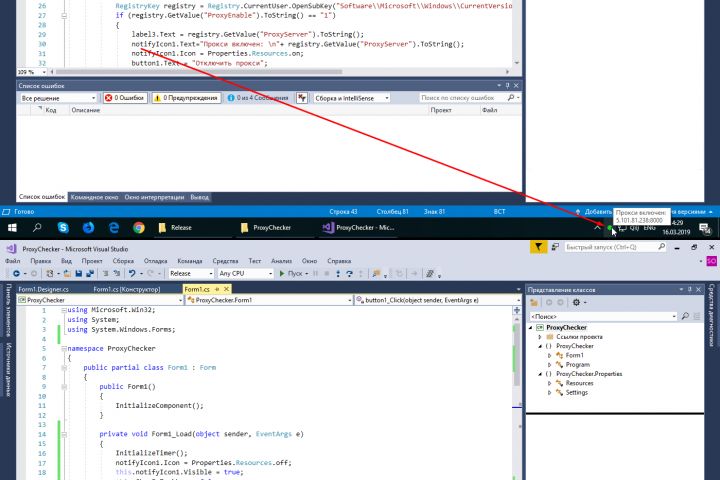Click the green proxy status tray icon
Viewport: 720px width, 480px height.
pyautogui.click(x=609, y=228)
